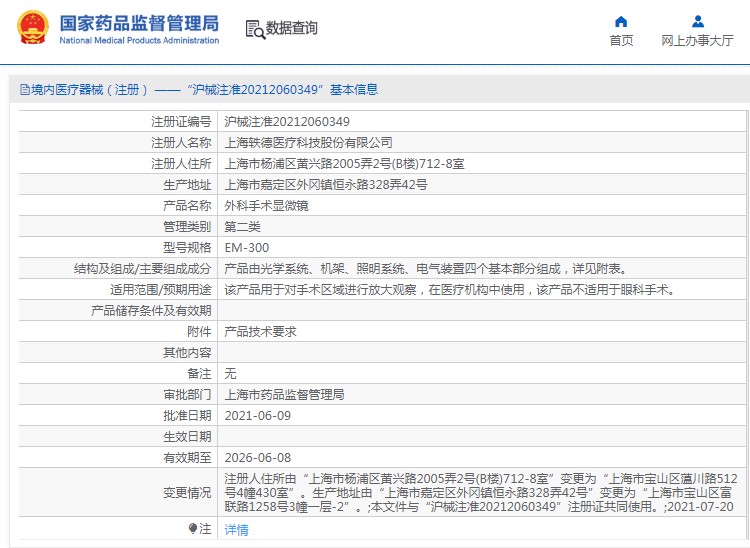Viewport: 750px width, 548px height.
Task: Select approval date 2021-06-09
Action: 257,416
